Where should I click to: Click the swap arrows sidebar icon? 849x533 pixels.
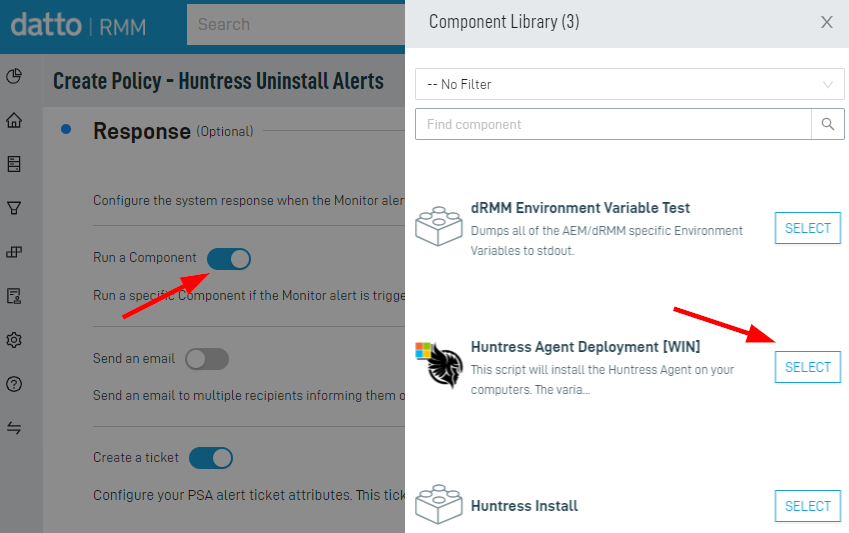click(x=14, y=428)
